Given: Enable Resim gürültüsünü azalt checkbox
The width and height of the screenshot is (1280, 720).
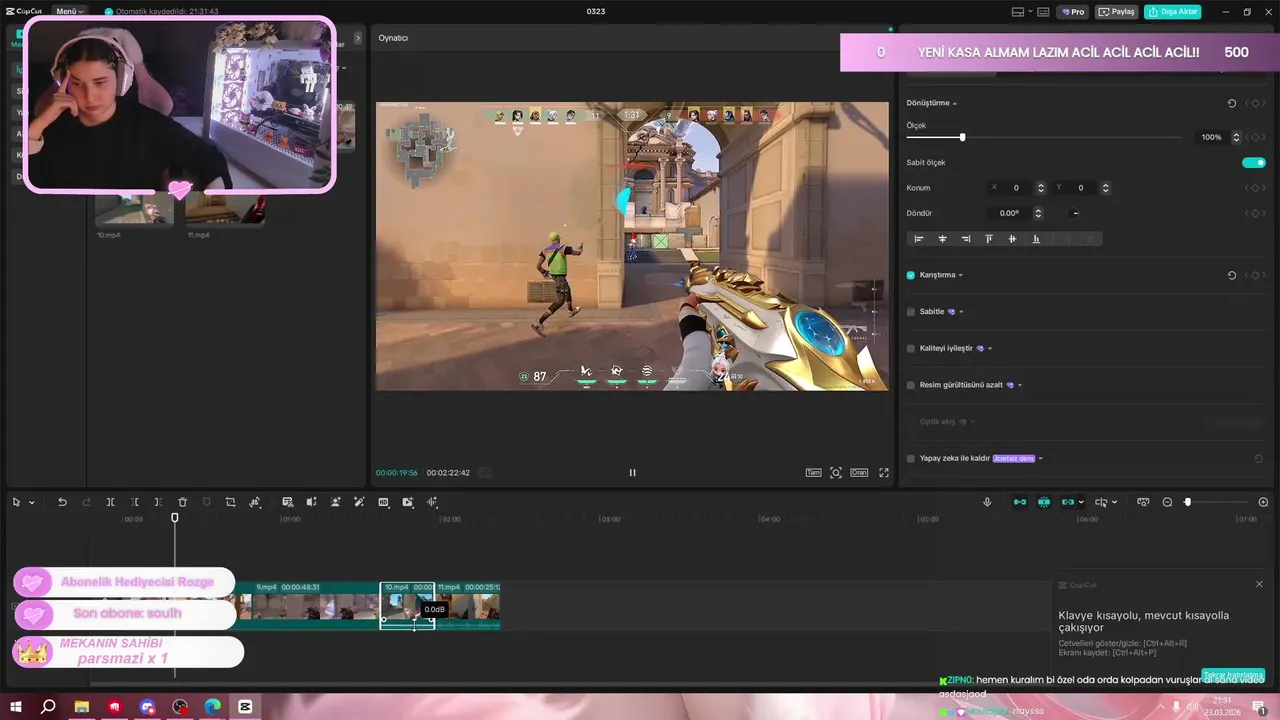Looking at the screenshot, I should coord(911,385).
